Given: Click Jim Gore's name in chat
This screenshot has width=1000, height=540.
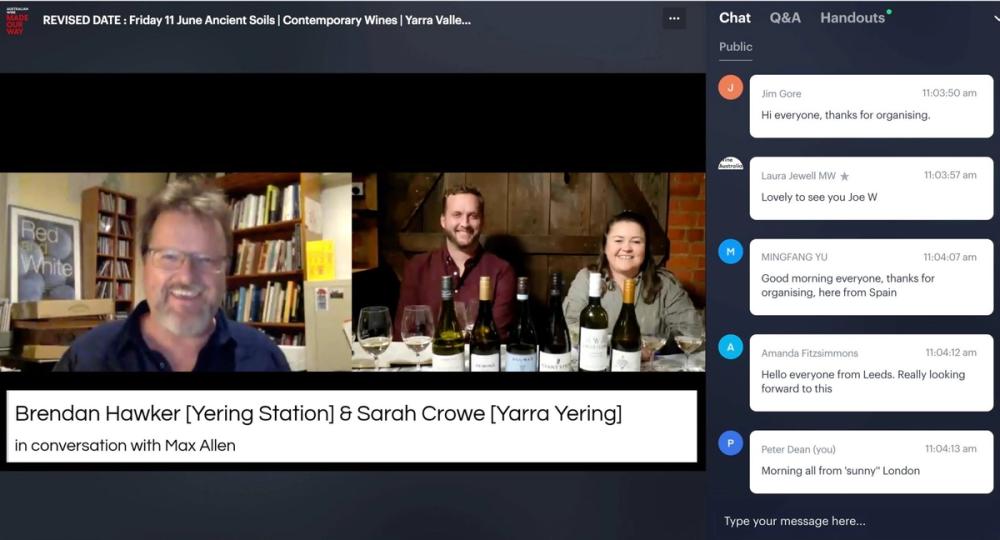Looking at the screenshot, I should [781, 94].
